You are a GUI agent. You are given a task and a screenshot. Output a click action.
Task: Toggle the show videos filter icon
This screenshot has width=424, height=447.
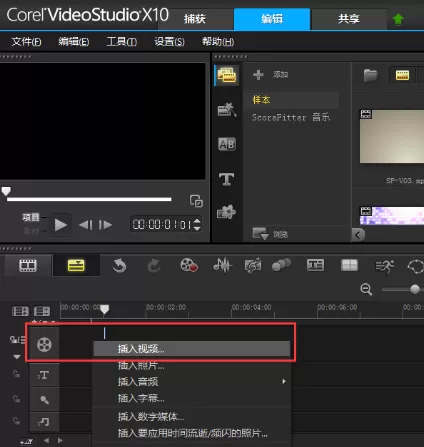point(402,75)
